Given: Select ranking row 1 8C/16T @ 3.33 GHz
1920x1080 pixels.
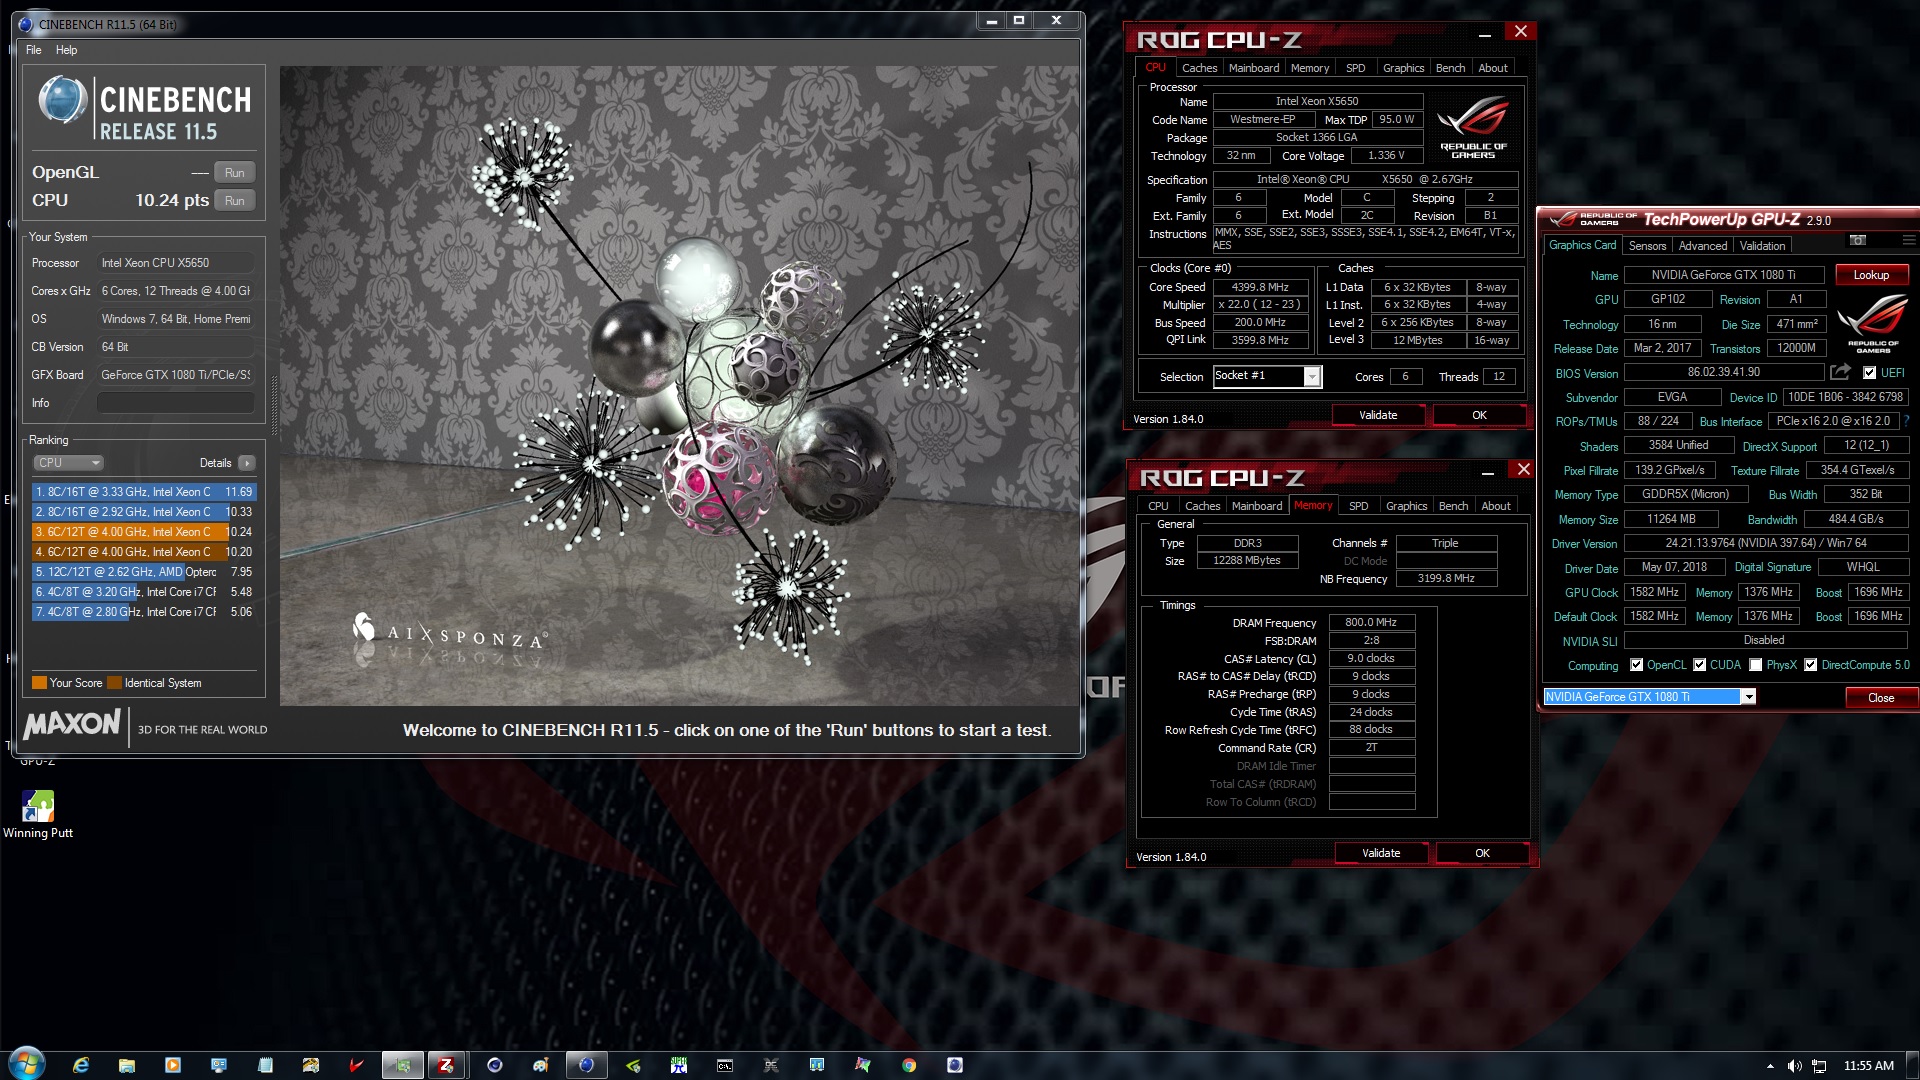Looking at the screenshot, I should click(144, 492).
